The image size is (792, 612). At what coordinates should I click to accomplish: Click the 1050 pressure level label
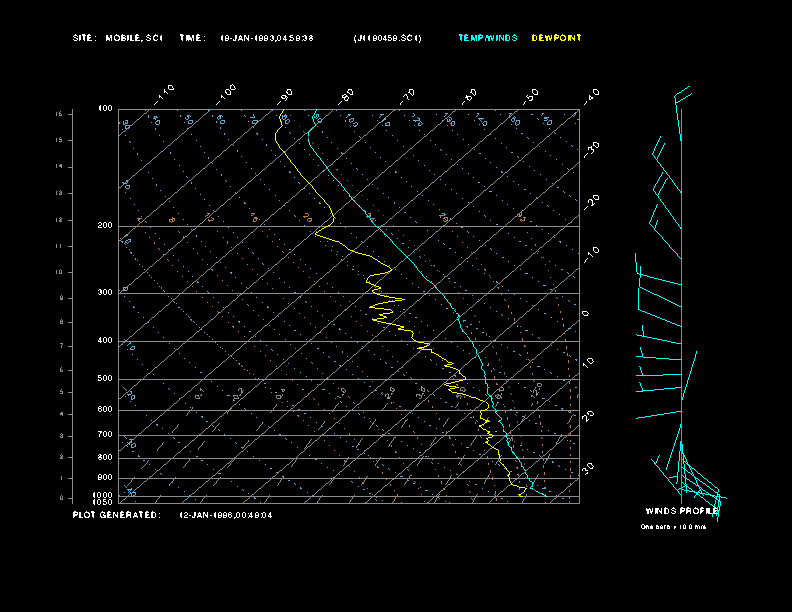coord(103,502)
